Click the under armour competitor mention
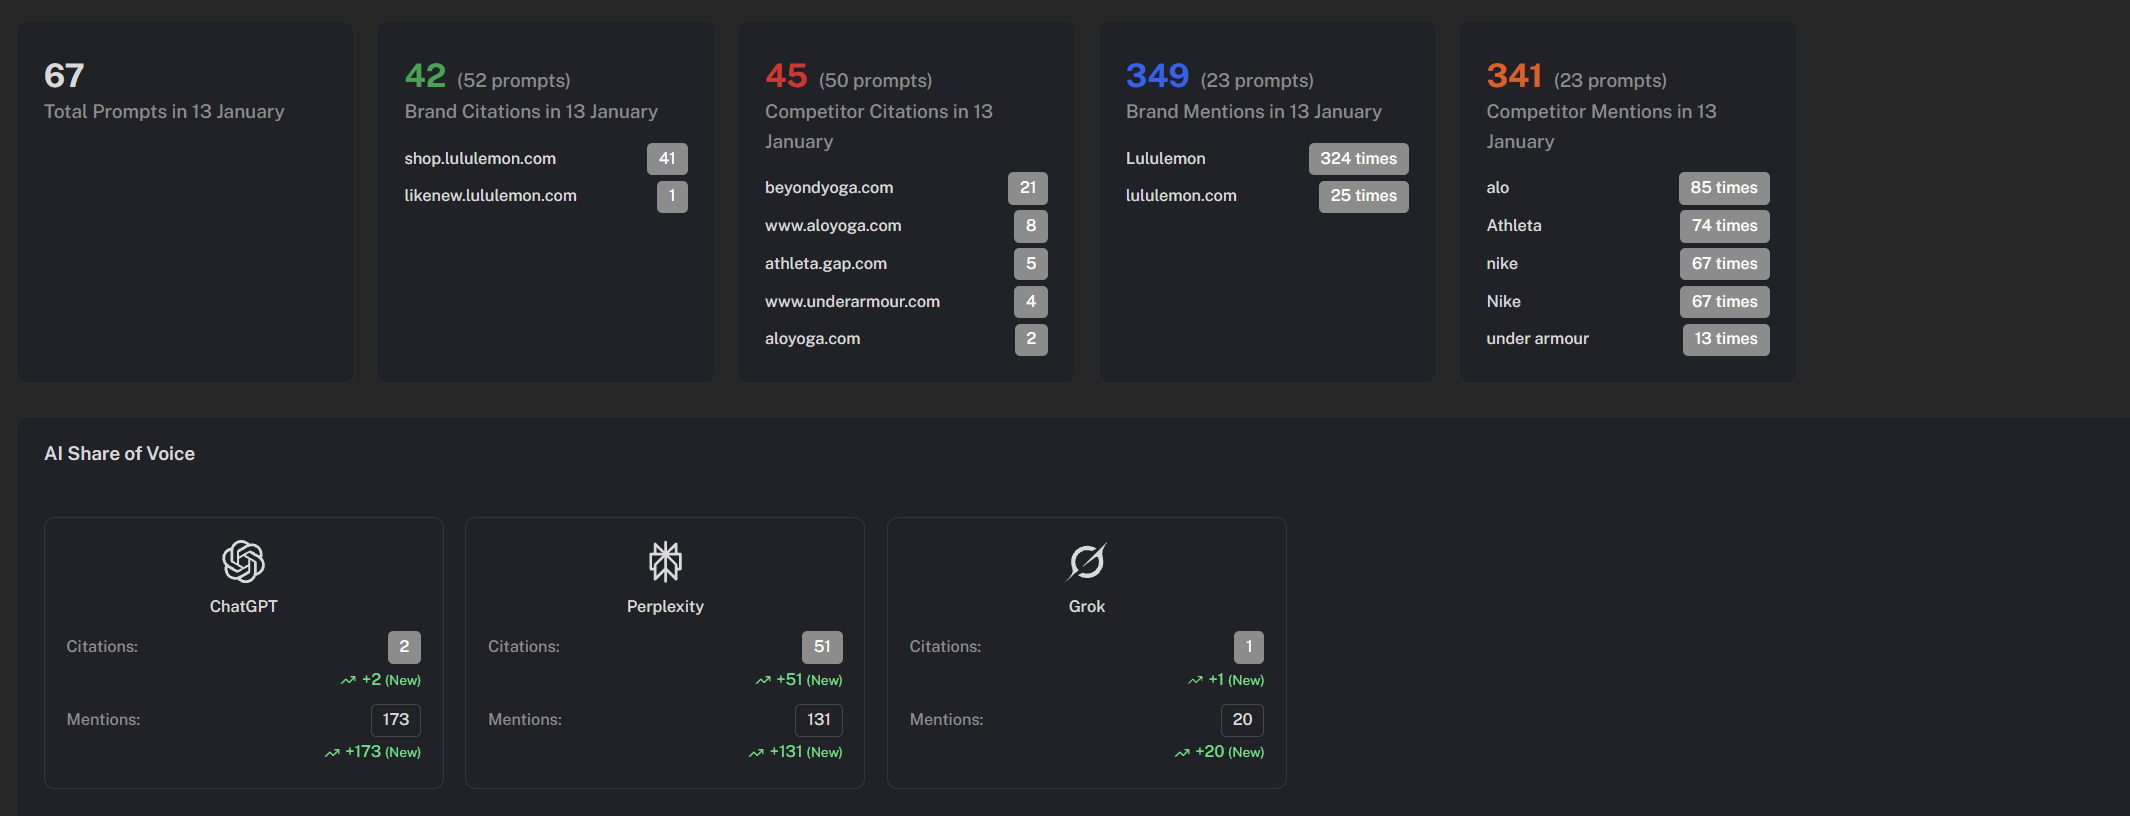The height and width of the screenshot is (816, 2130). [x=1537, y=339]
